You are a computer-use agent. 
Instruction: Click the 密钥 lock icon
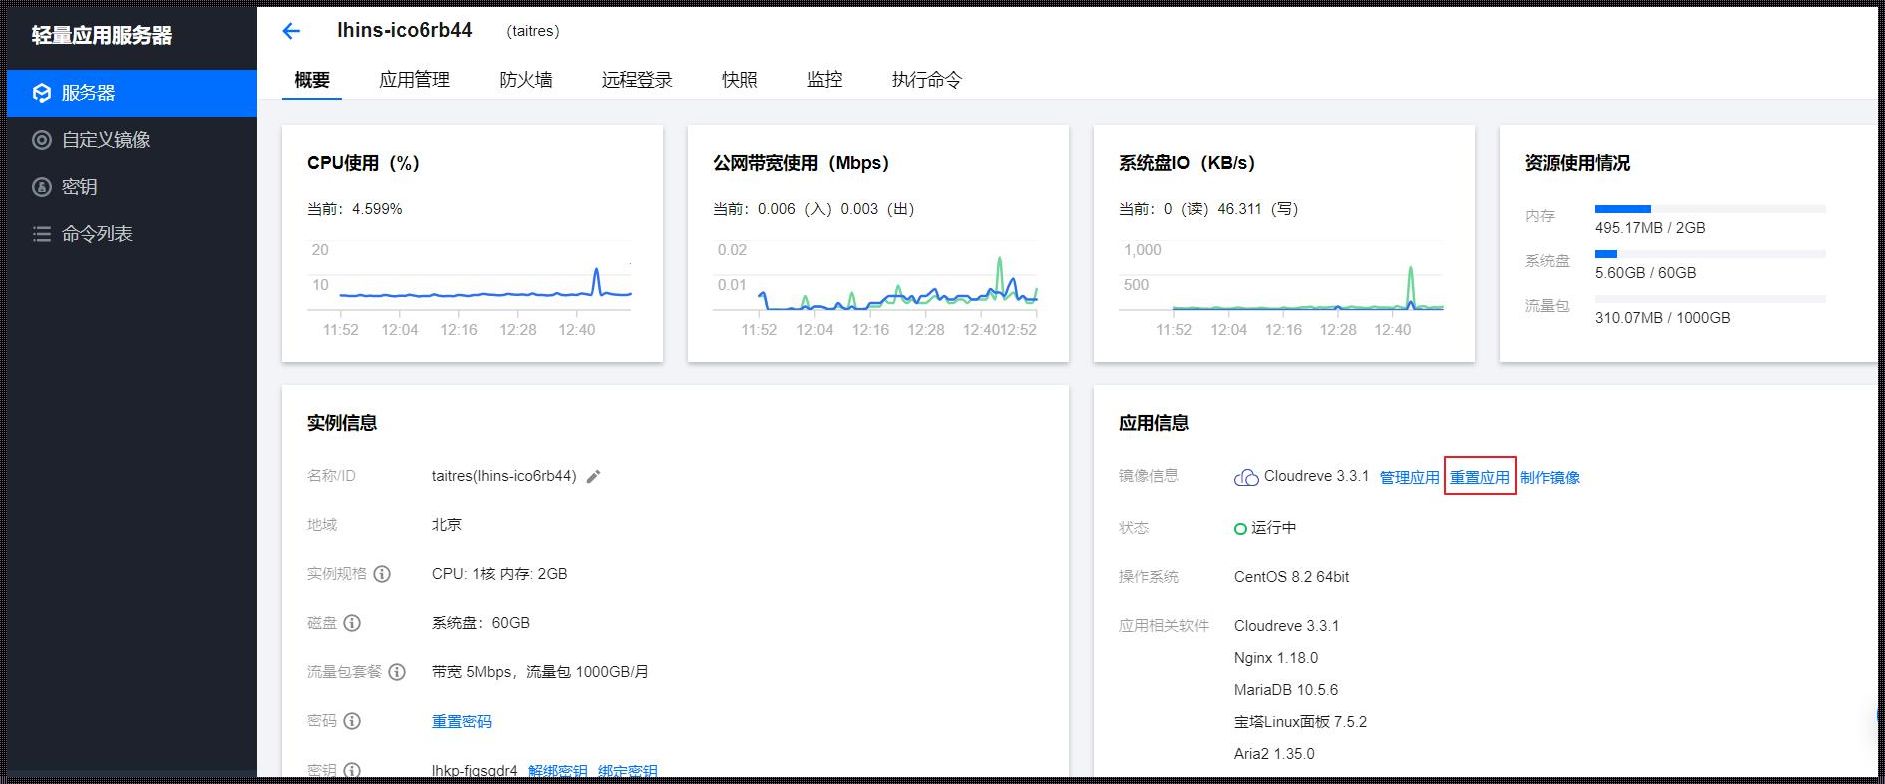point(42,187)
